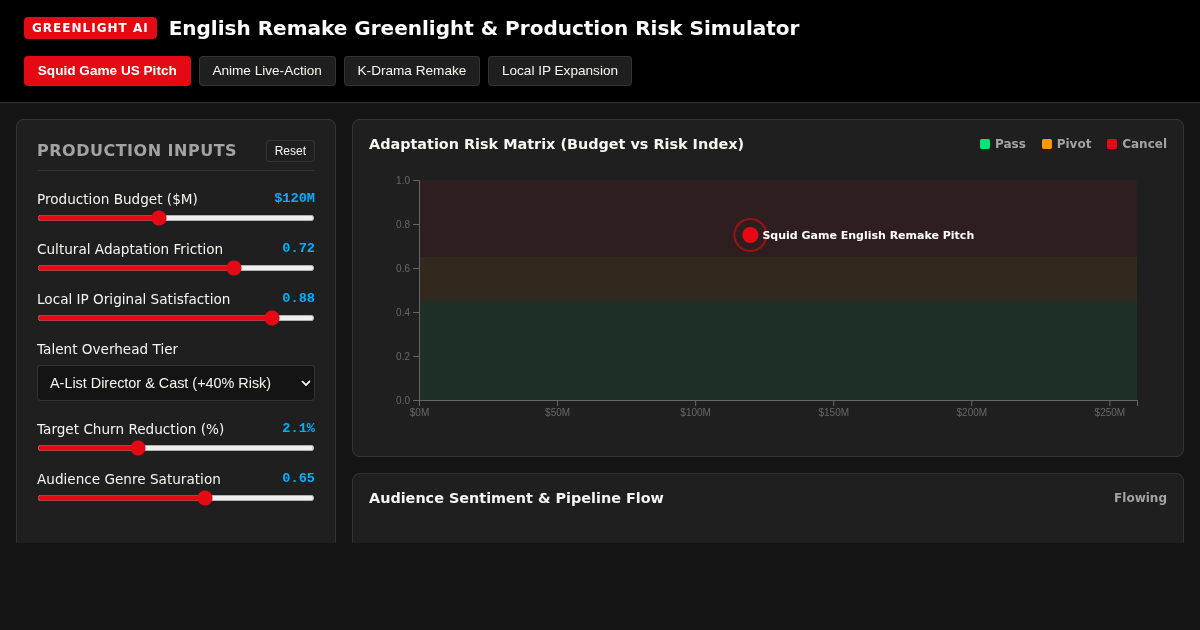Open the Talent Overhead Tier dropdown
The width and height of the screenshot is (1200, 630).
pyautogui.click(x=176, y=383)
